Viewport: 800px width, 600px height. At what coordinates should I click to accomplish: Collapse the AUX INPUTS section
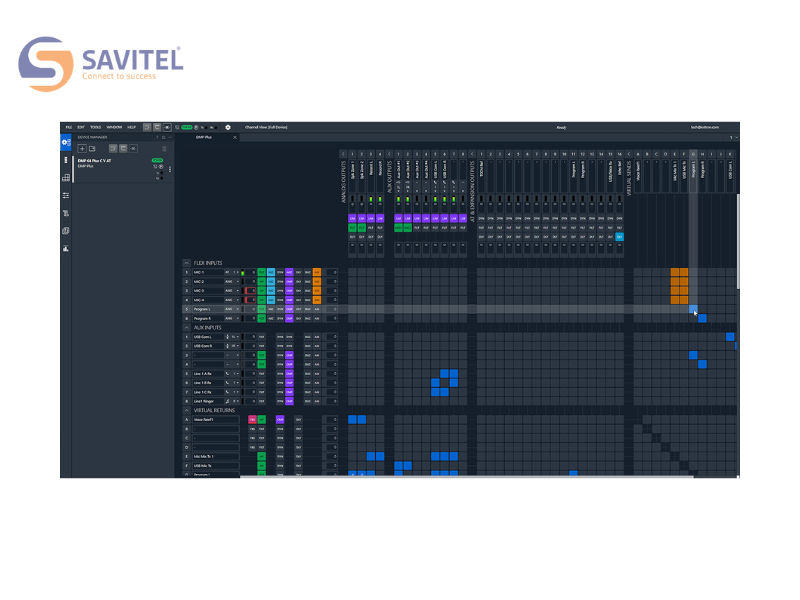[x=187, y=328]
